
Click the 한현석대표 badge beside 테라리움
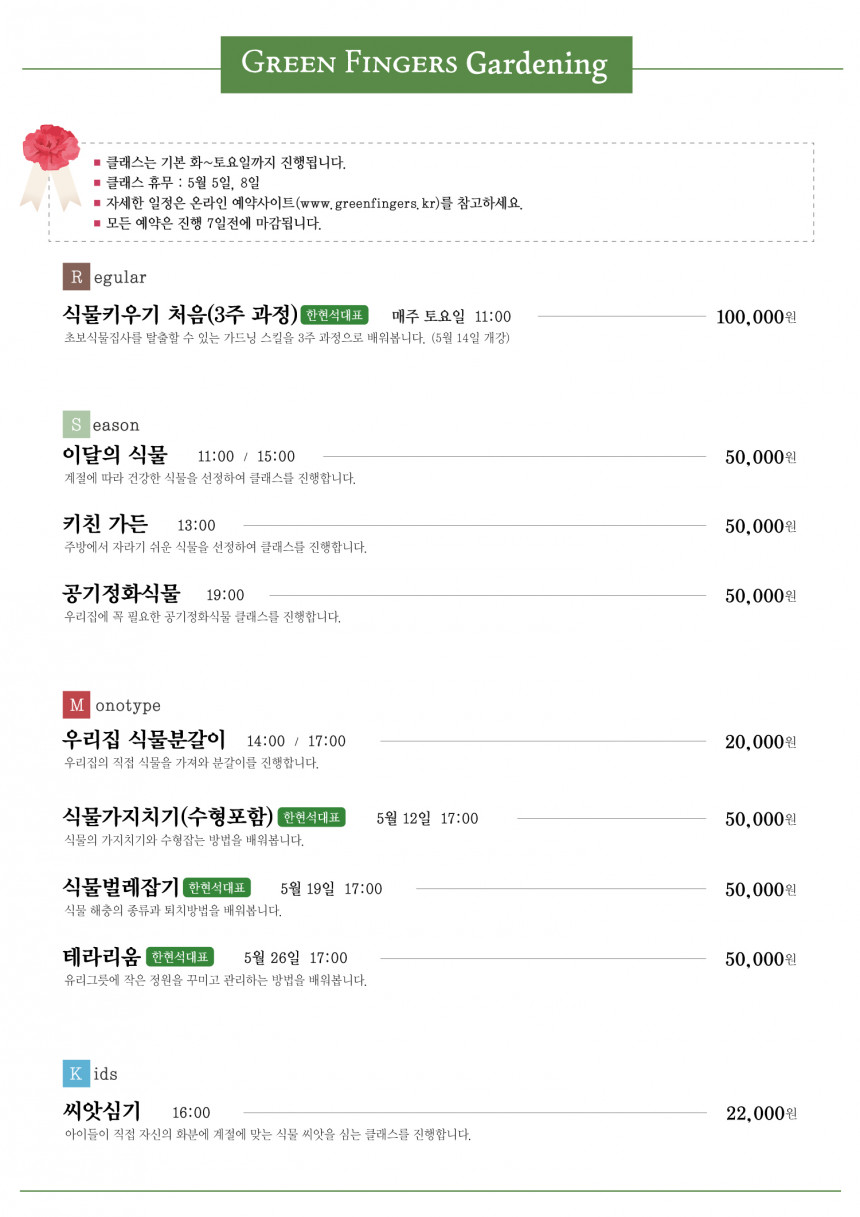180,957
